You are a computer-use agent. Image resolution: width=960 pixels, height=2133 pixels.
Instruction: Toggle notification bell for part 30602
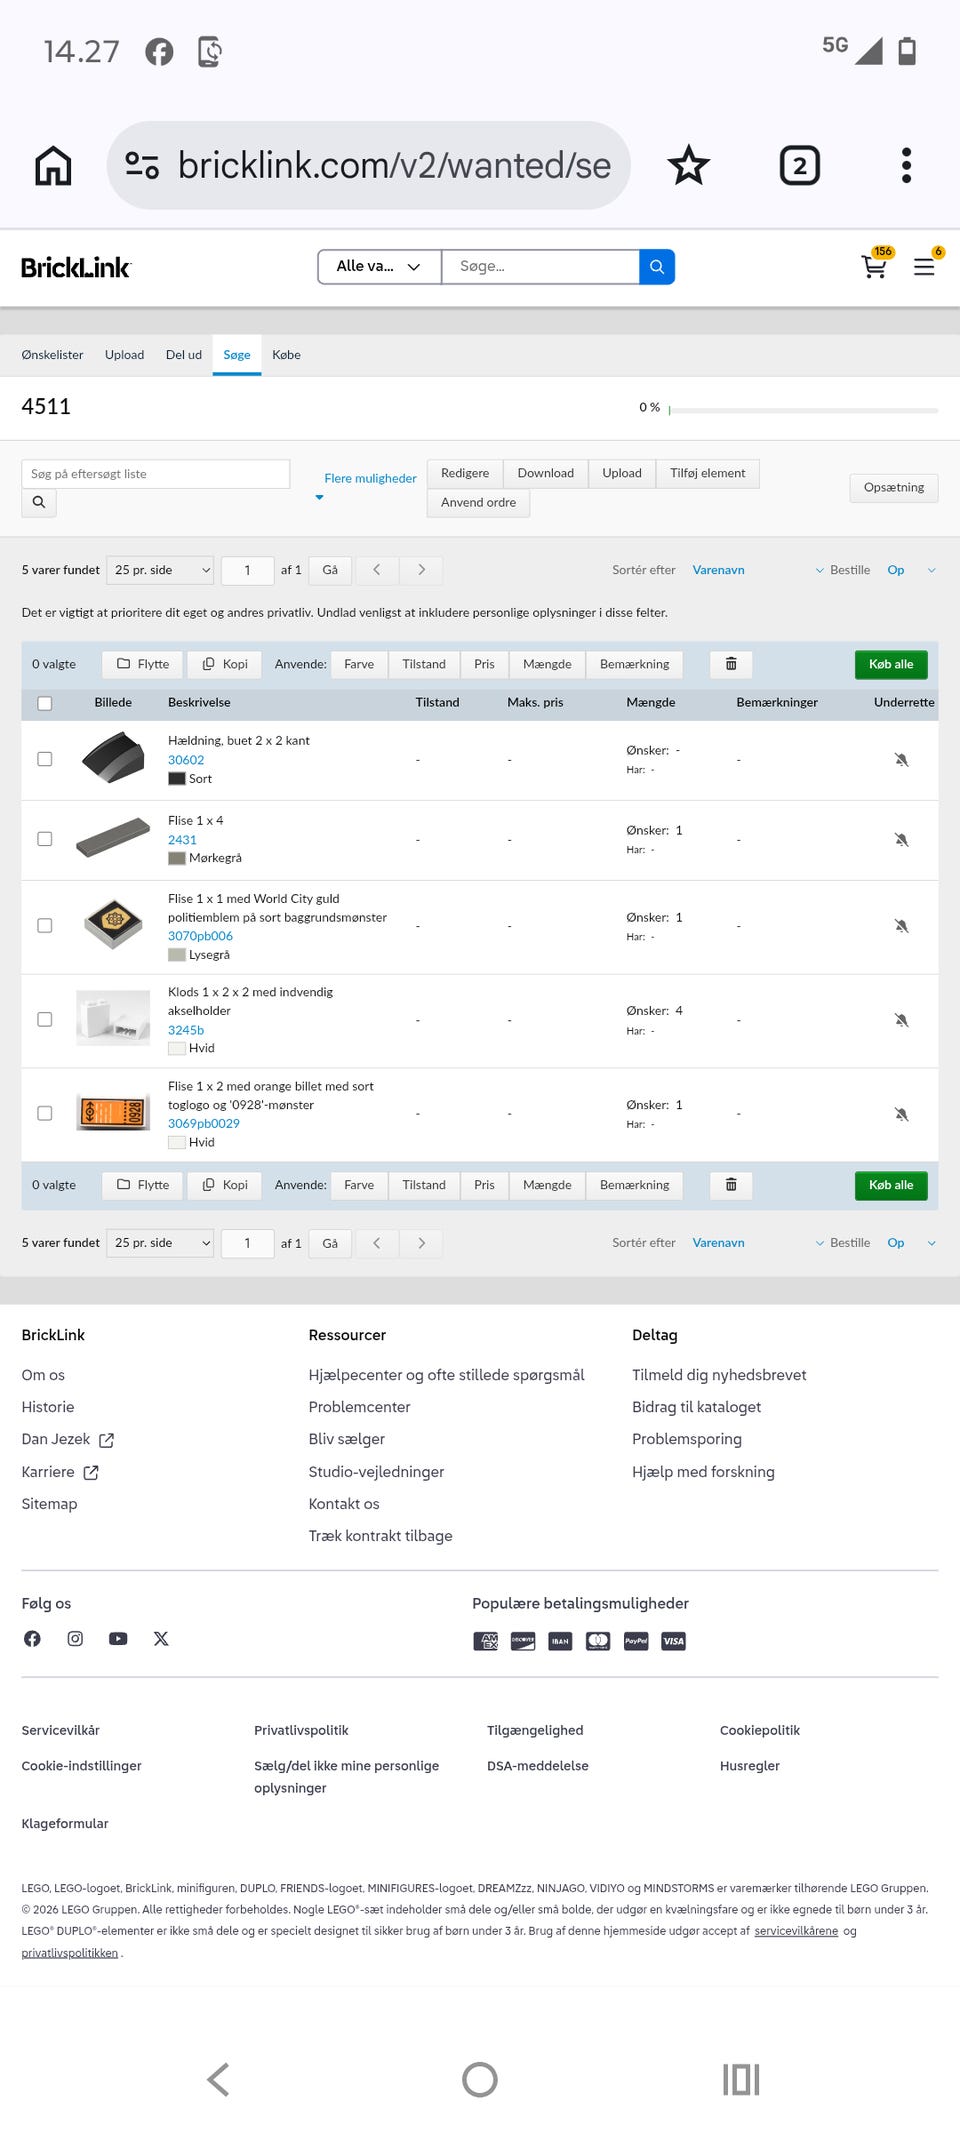(x=901, y=760)
